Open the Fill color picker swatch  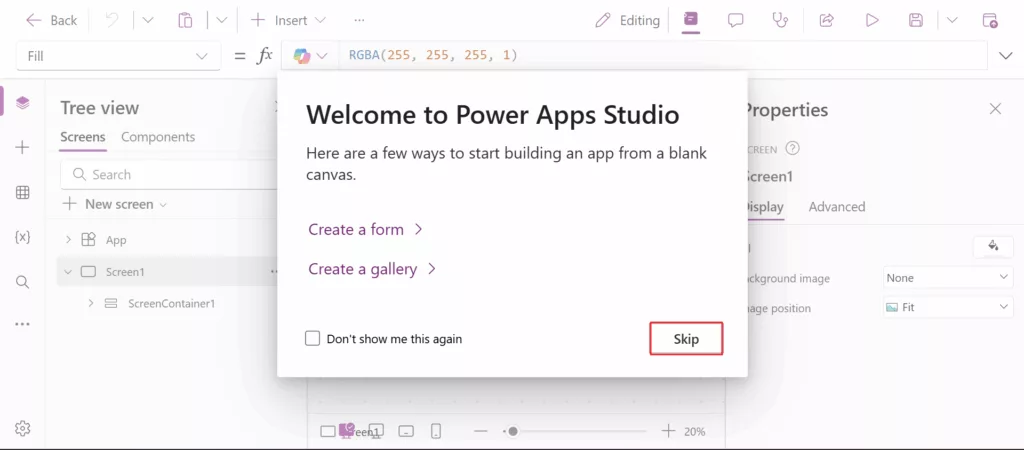pyautogui.click(x=993, y=246)
